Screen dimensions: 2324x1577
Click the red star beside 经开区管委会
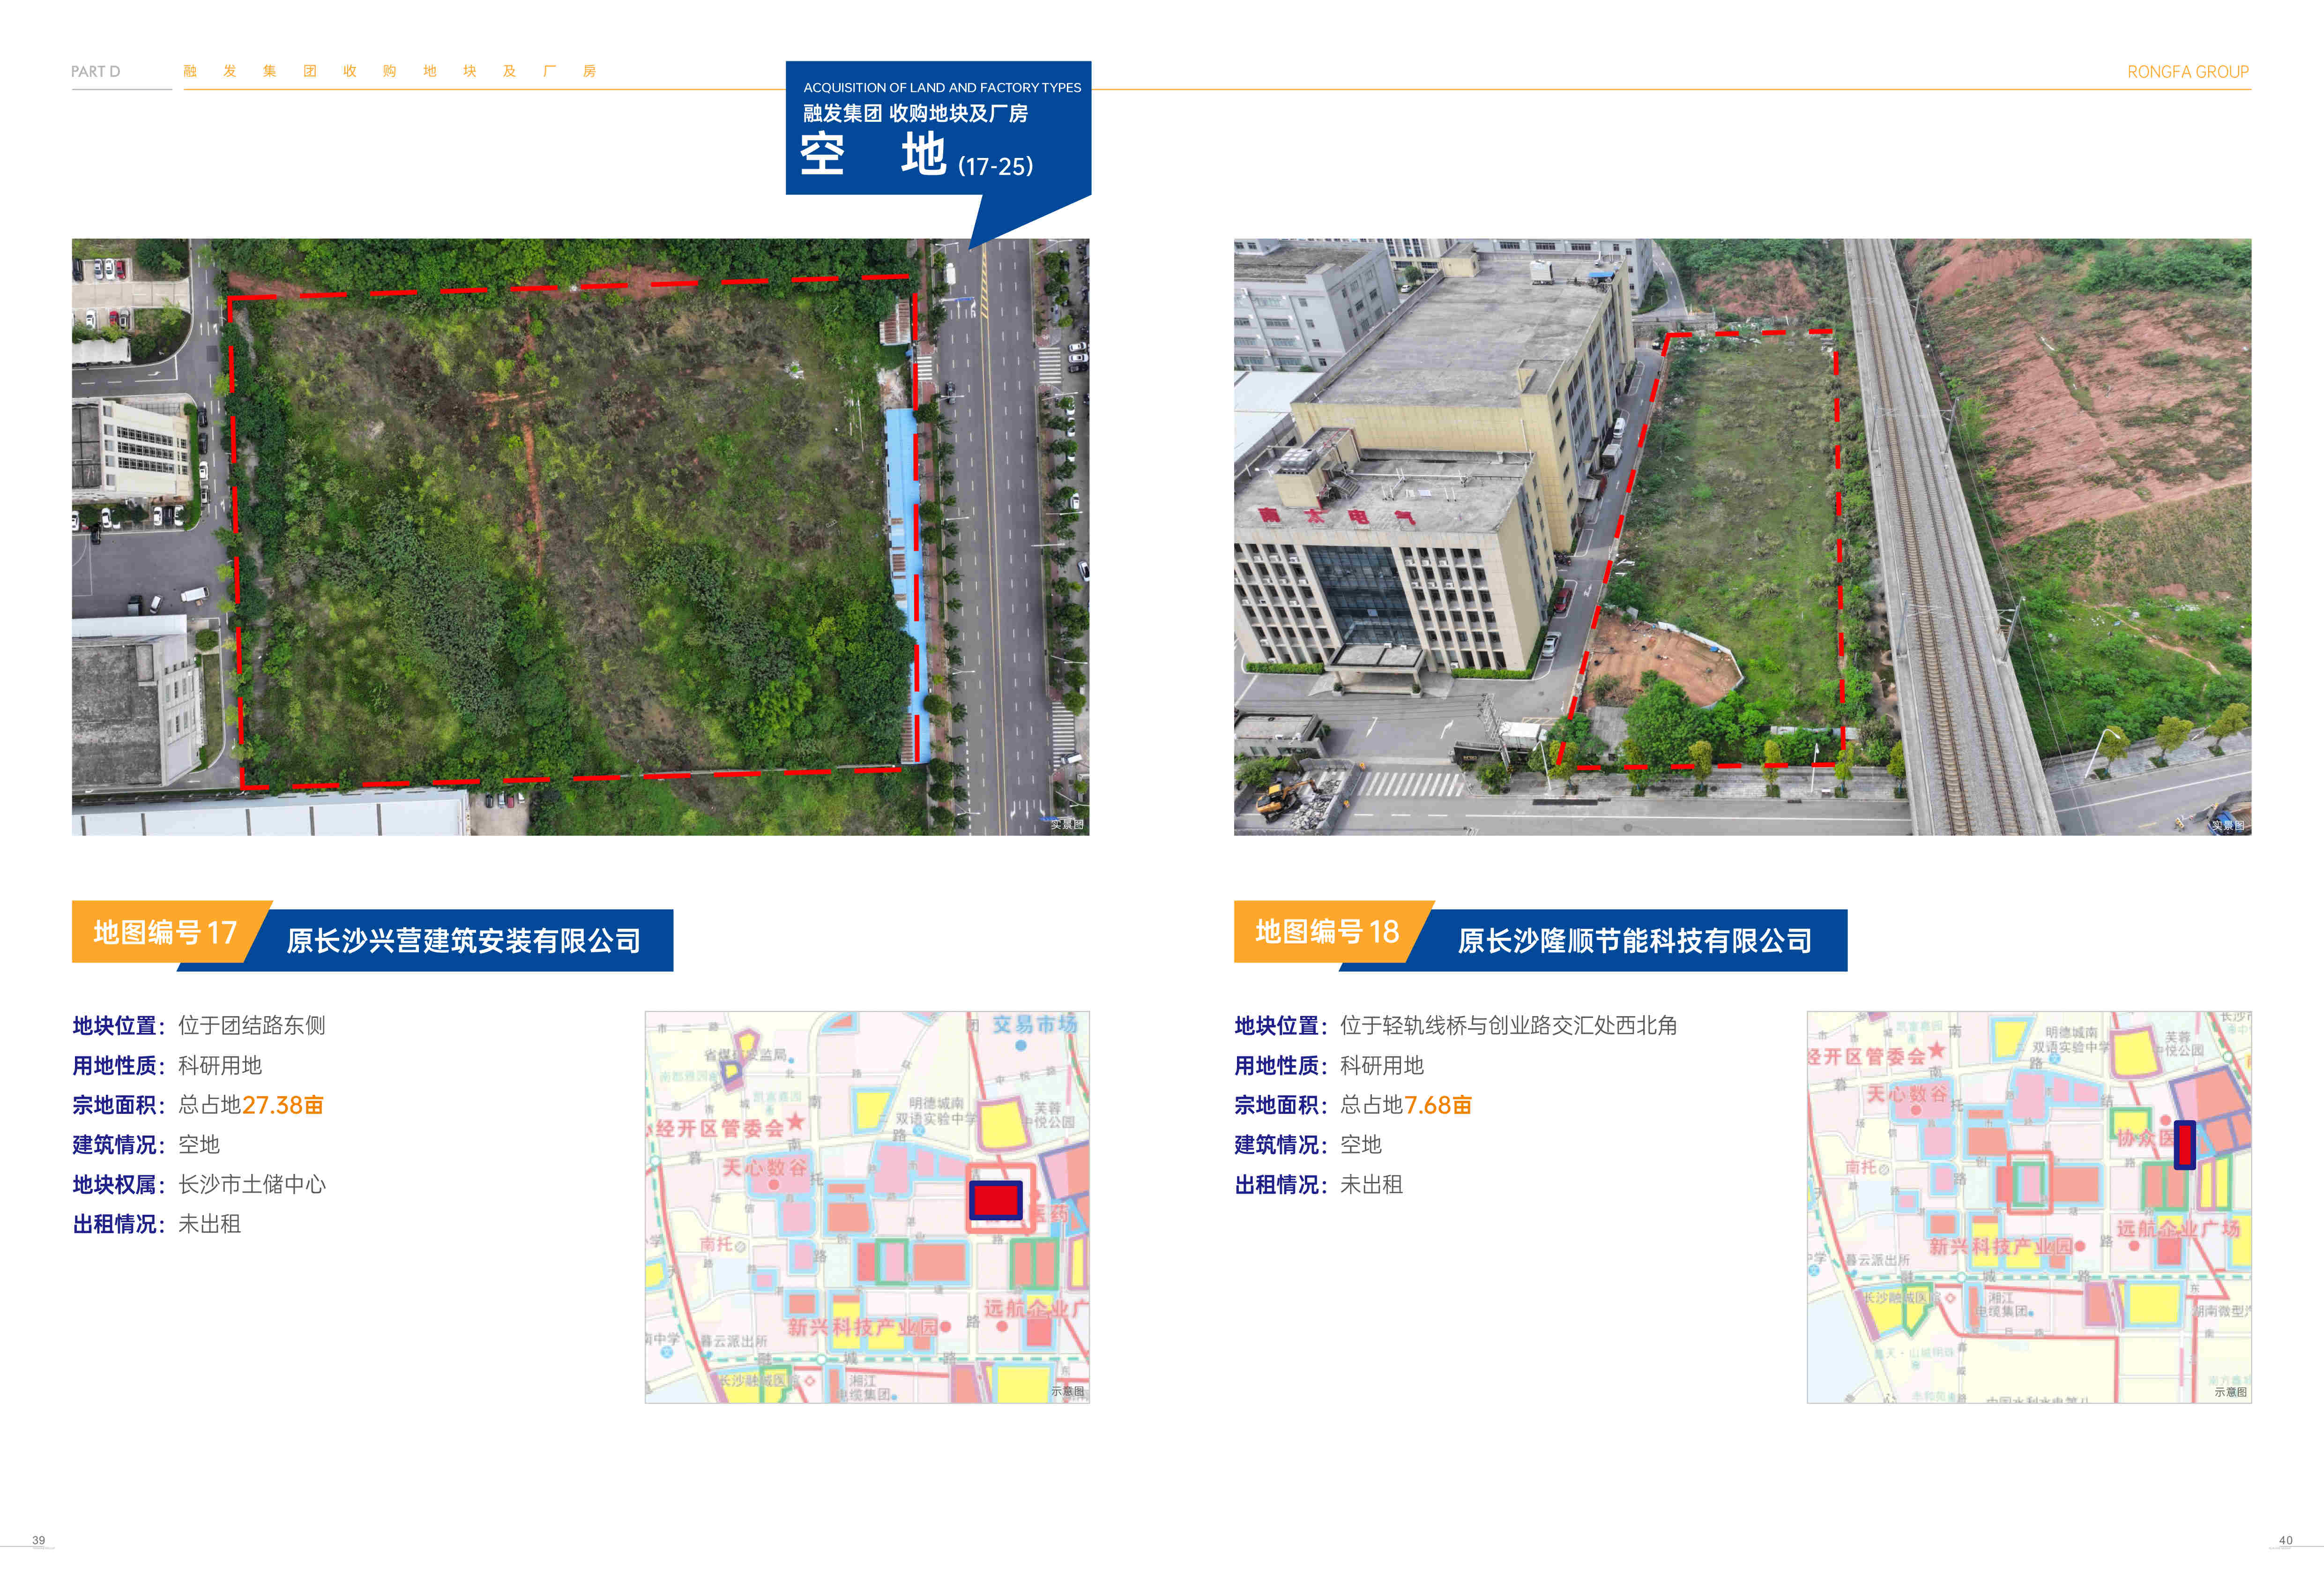pyautogui.click(x=796, y=1122)
